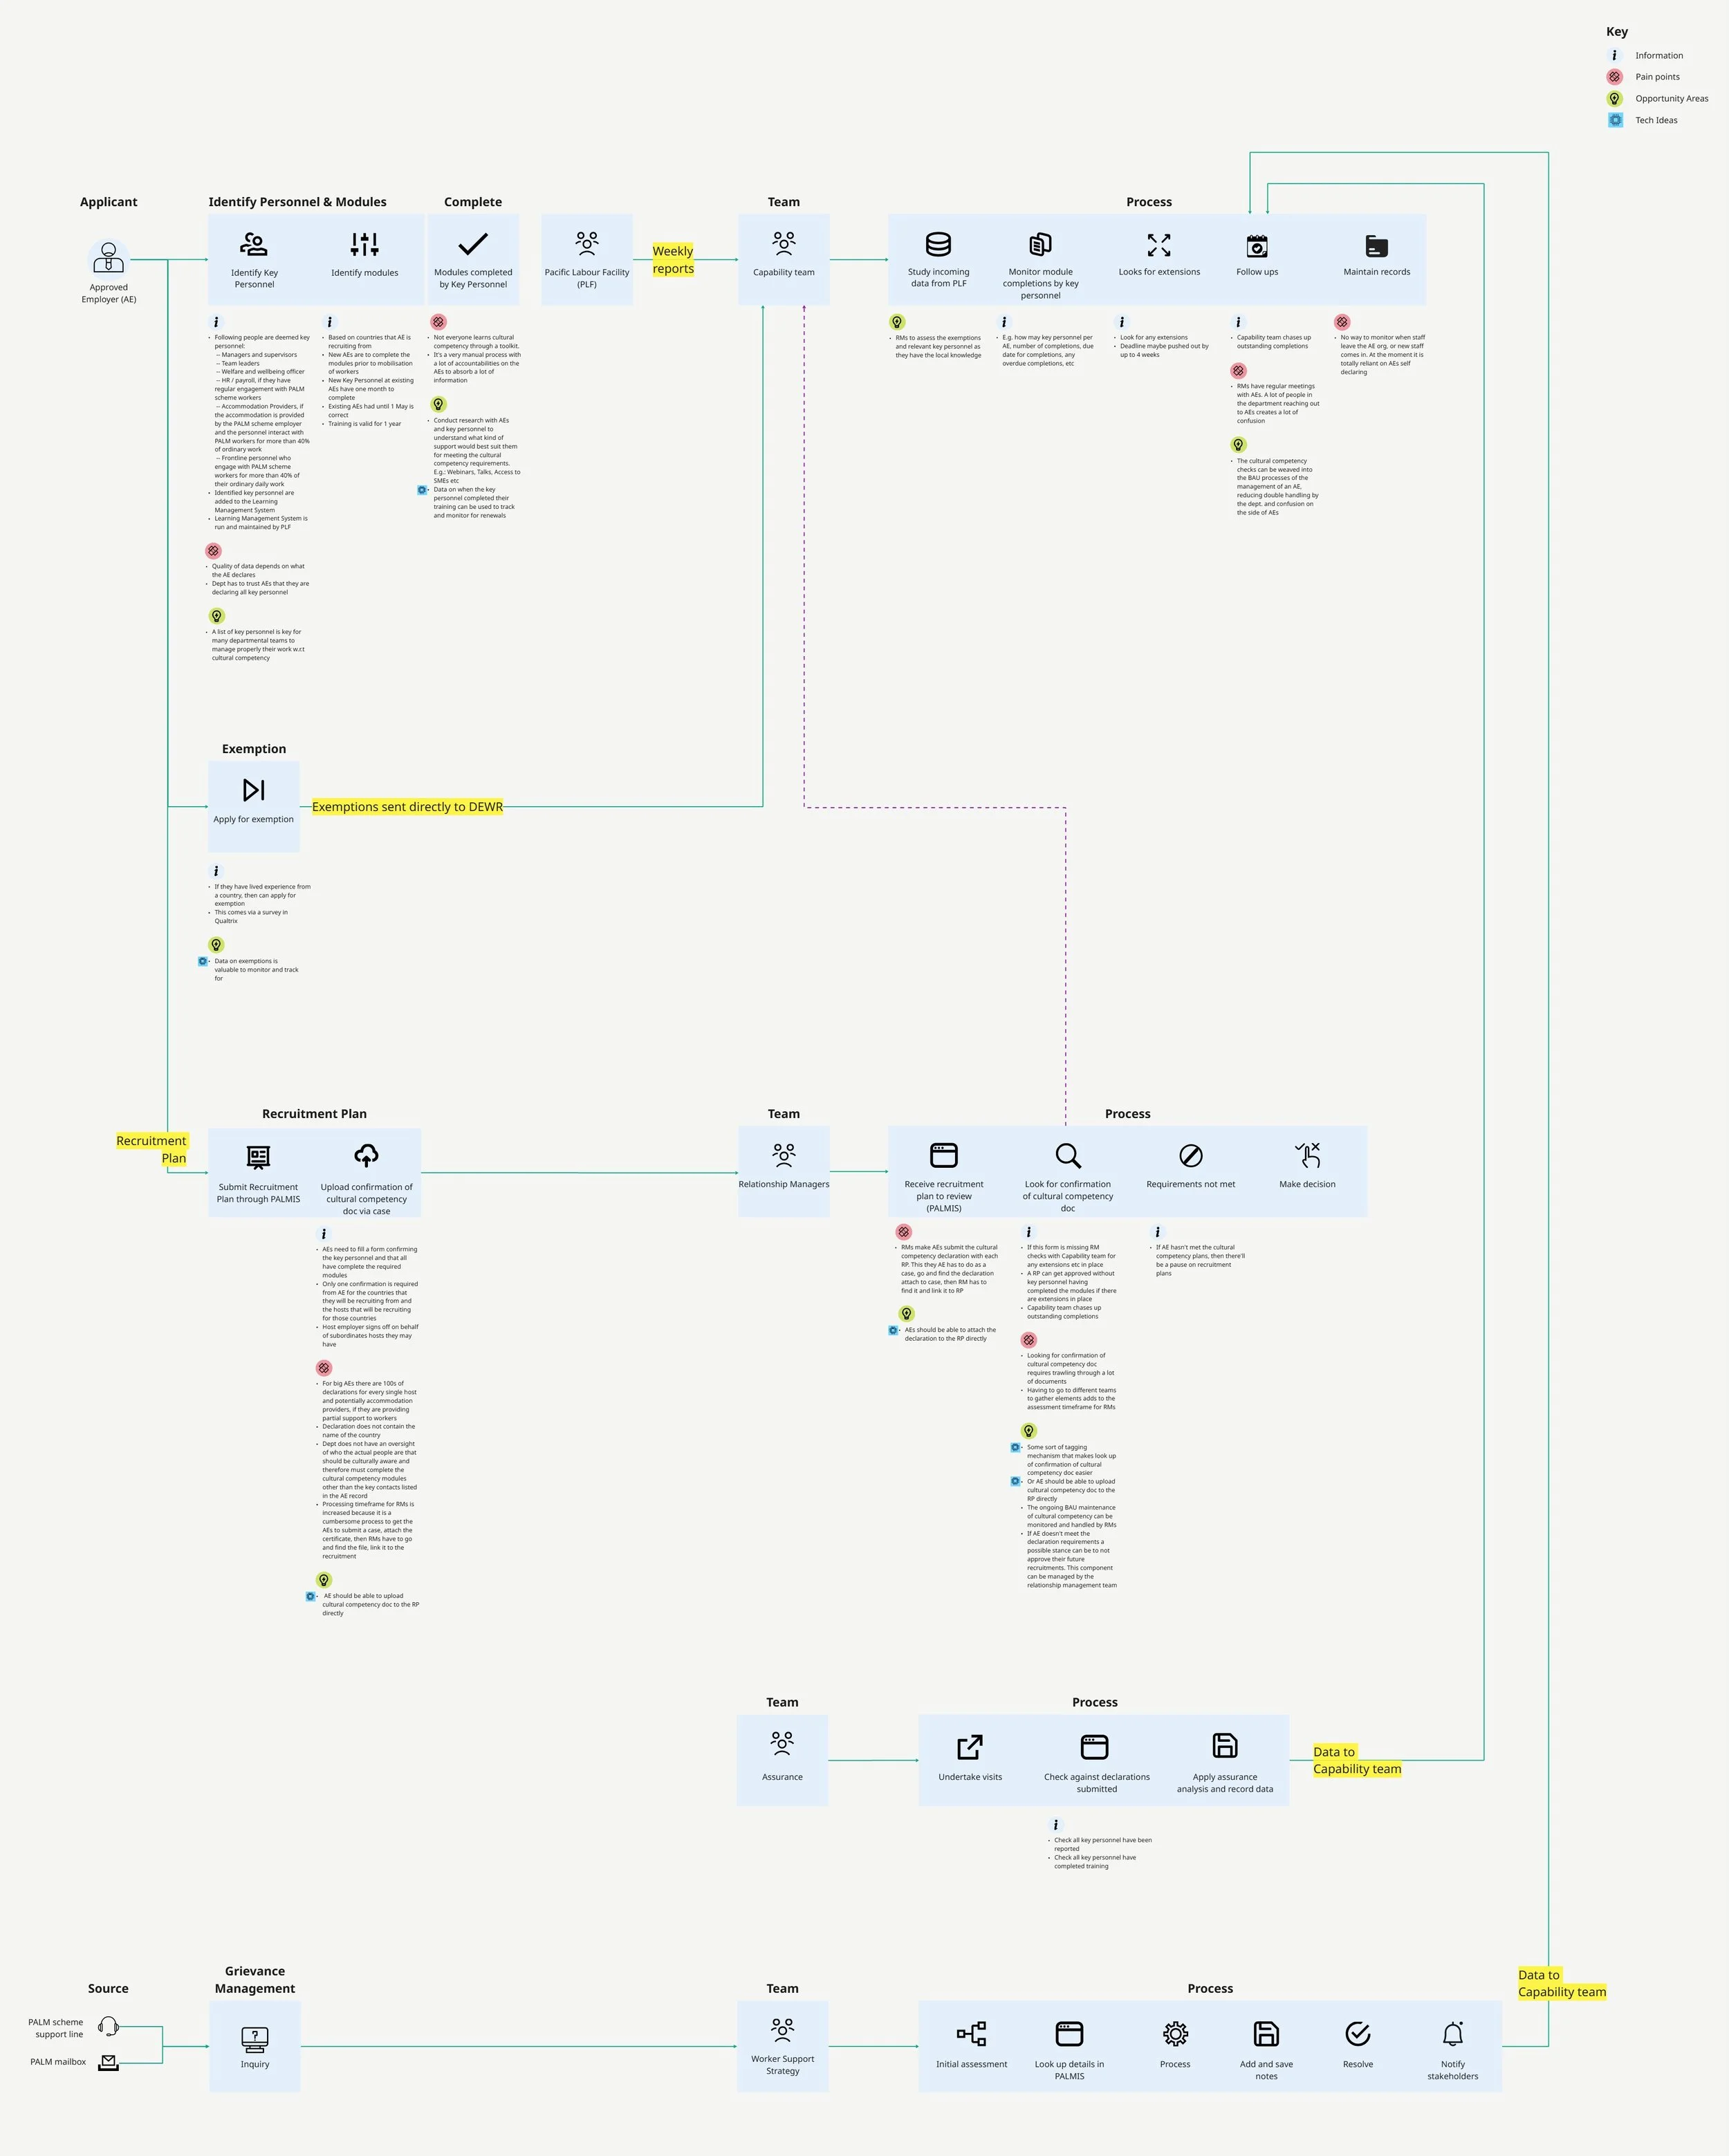Click the Pain points red key swatch
Screen dimensions: 1729x2156
(x=1614, y=77)
